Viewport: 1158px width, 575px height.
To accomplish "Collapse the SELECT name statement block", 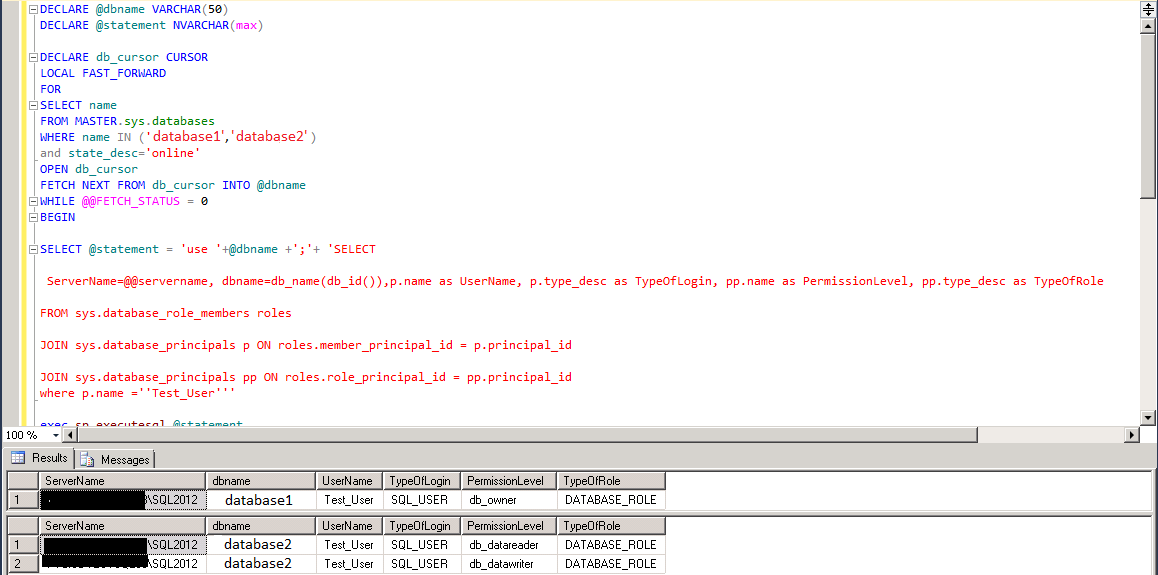I will click(x=32, y=106).
